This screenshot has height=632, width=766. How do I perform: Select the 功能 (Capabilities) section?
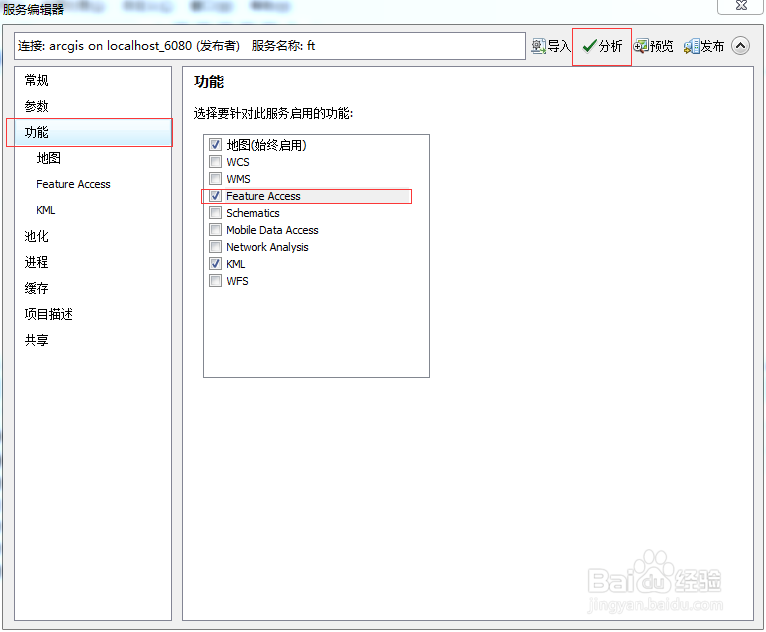[93, 132]
